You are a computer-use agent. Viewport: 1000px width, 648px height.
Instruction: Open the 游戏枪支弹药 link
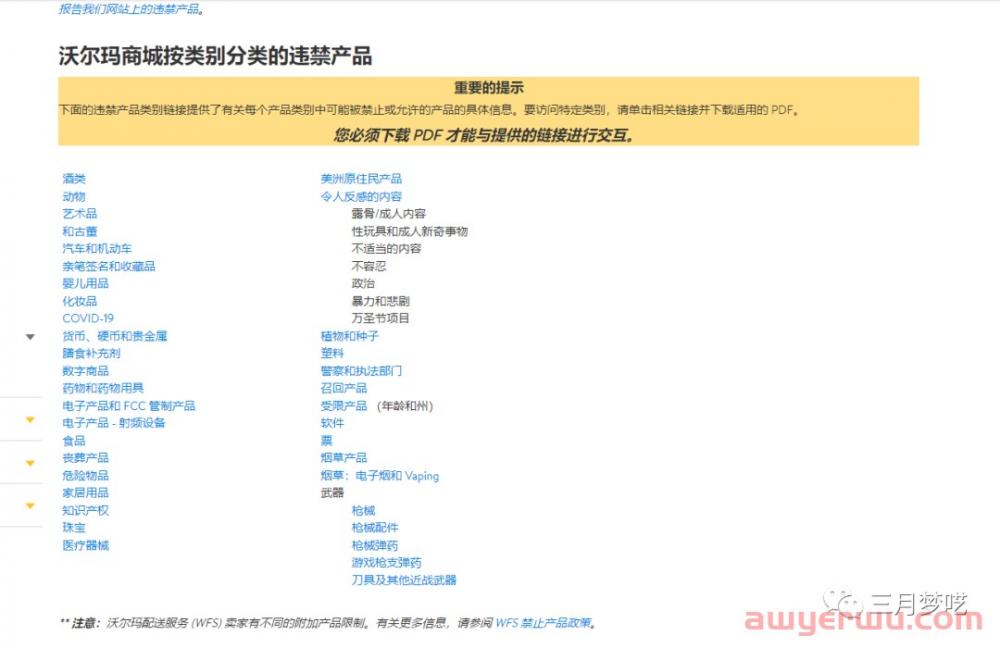pyautogui.click(x=386, y=563)
